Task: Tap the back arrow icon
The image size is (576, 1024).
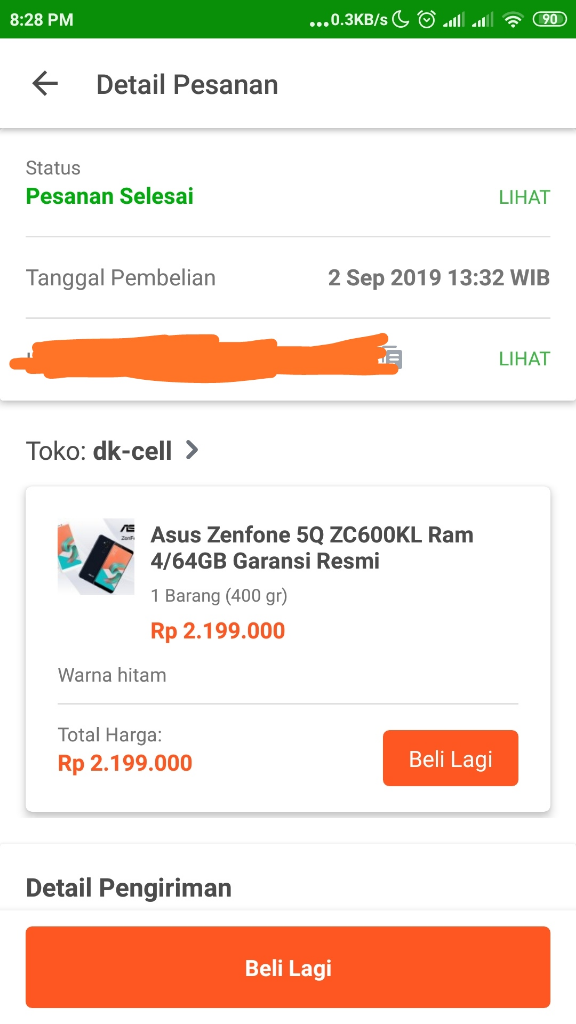Action: point(44,83)
